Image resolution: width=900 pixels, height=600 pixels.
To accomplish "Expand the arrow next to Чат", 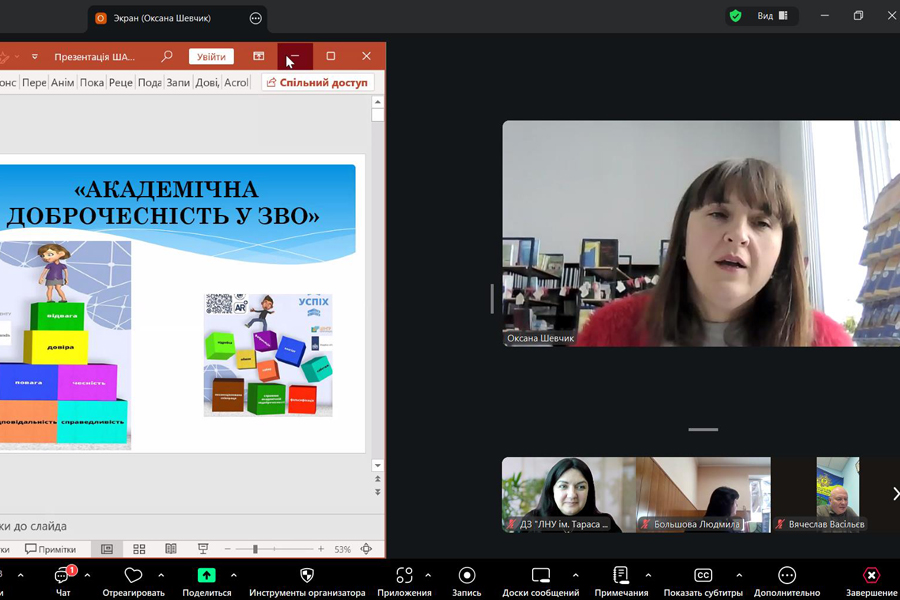I will click(87, 575).
